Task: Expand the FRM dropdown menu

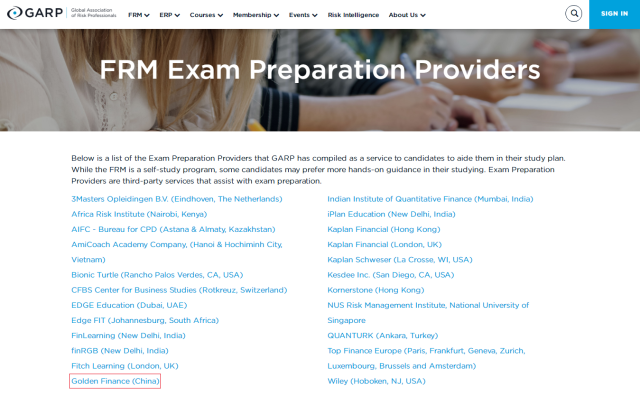Action: click(139, 15)
